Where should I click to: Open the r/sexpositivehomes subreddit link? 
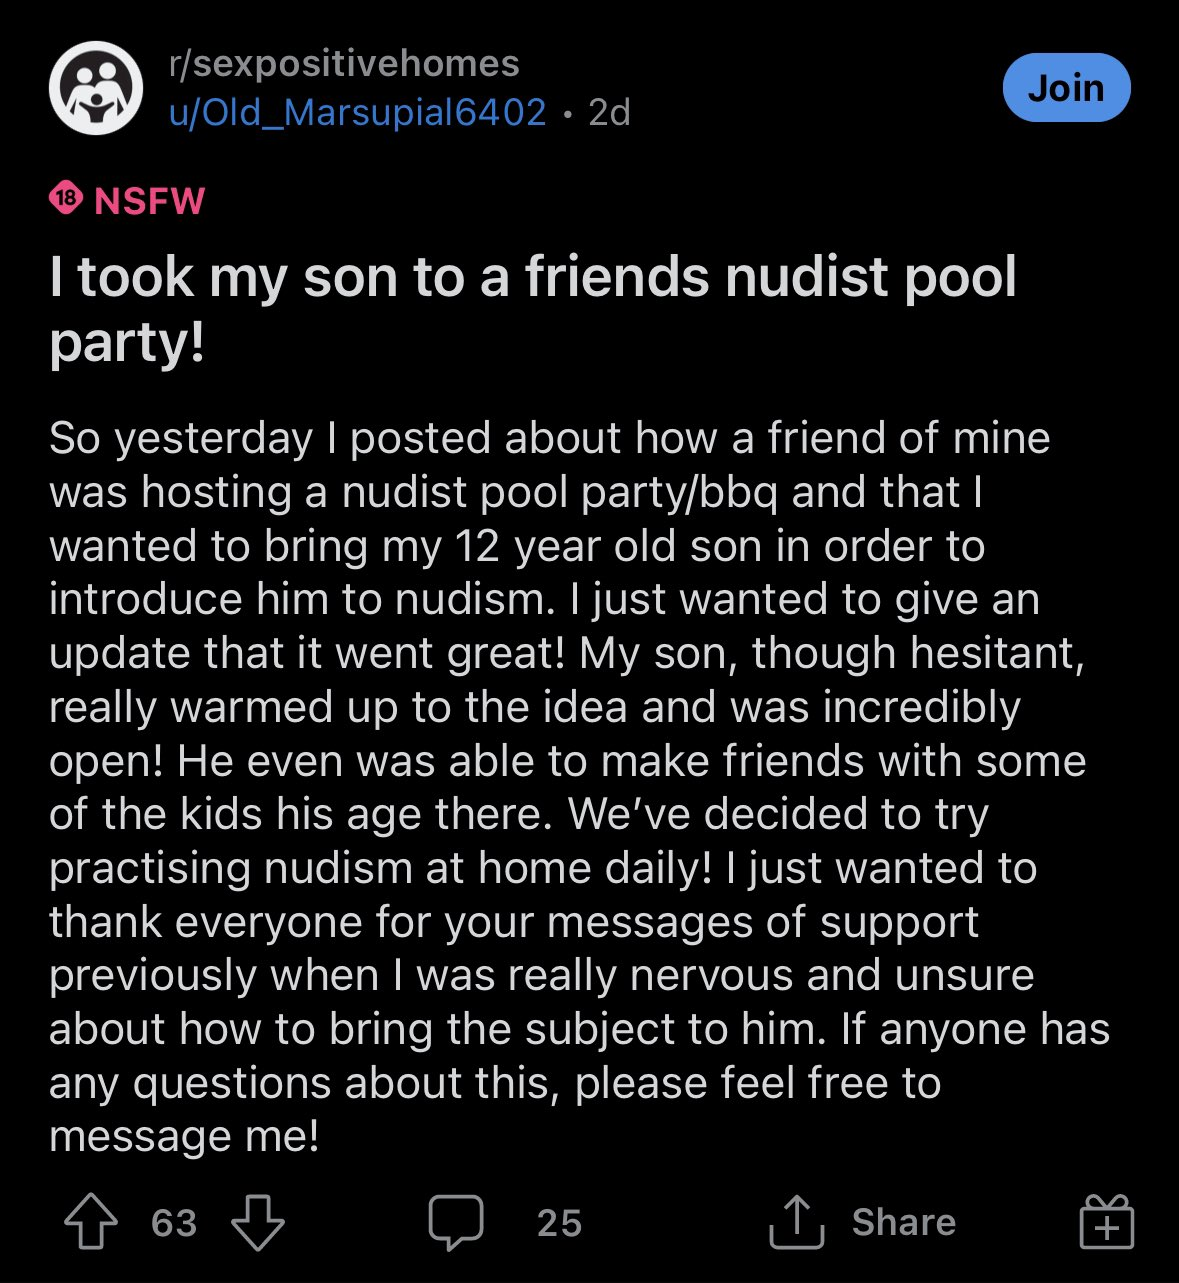tap(344, 64)
